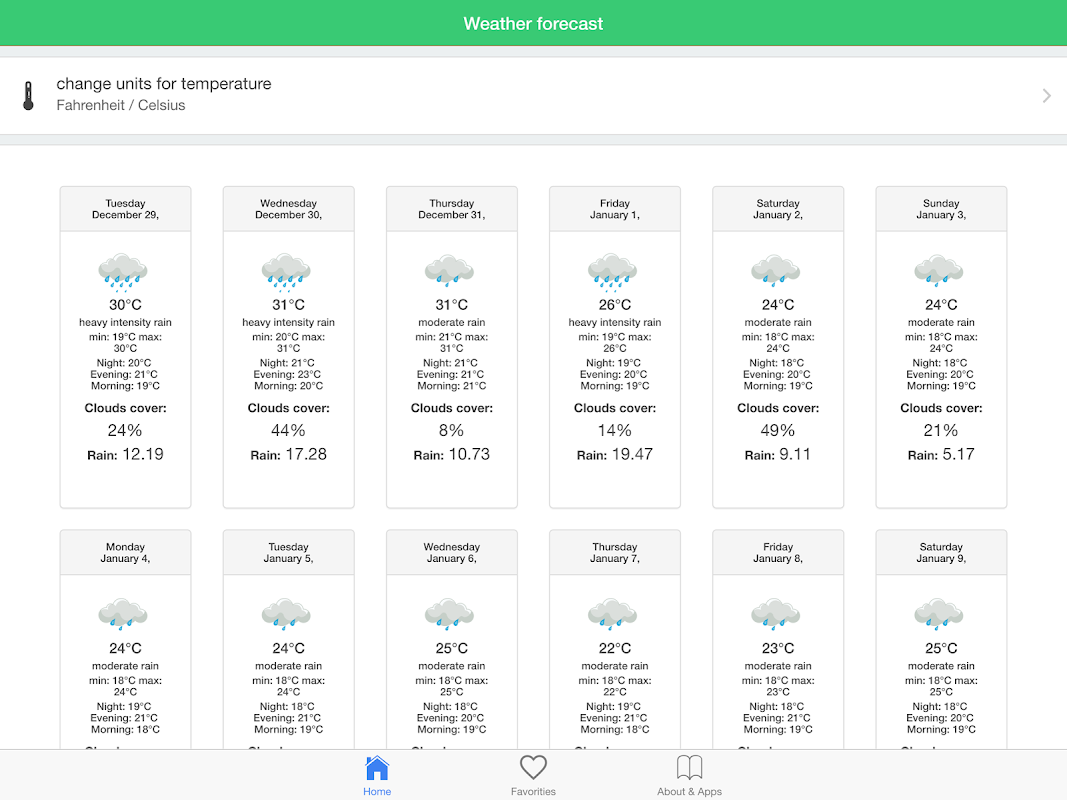Image resolution: width=1067 pixels, height=800 pixels.
Task: Tap the rain cloud icon for Saturday January 9
Action: [939, 614]
